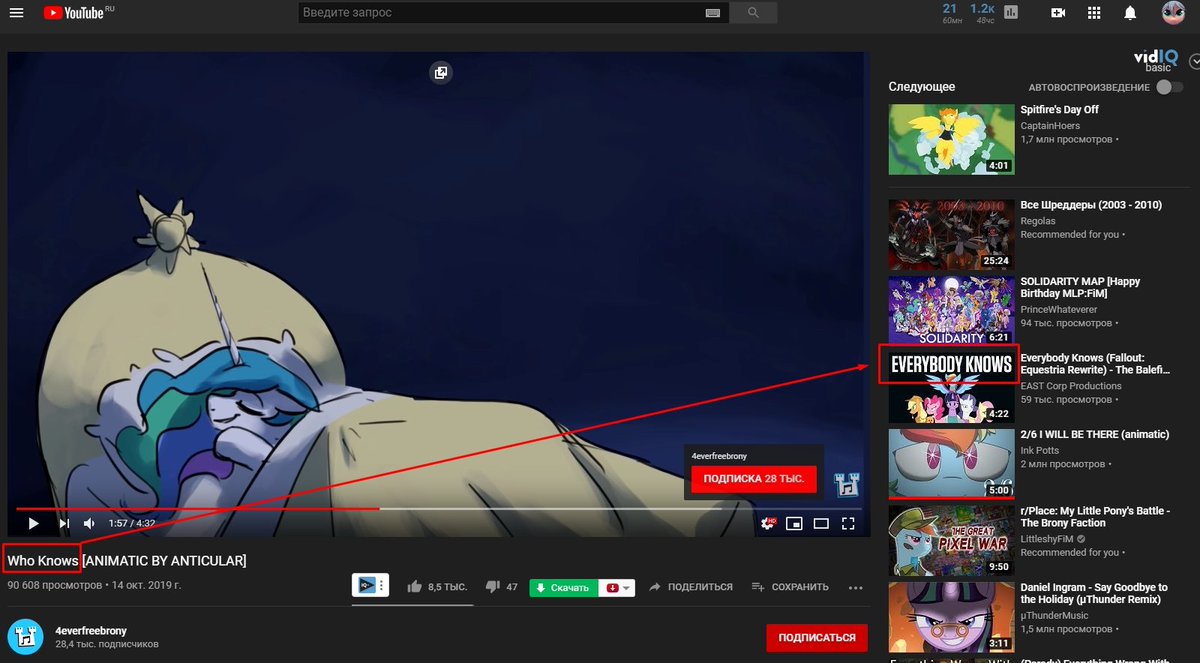Open the SOLIDARITY MAP thumbnail
This screenshot has width=1200, height=663.
click(x=951, y=311)
